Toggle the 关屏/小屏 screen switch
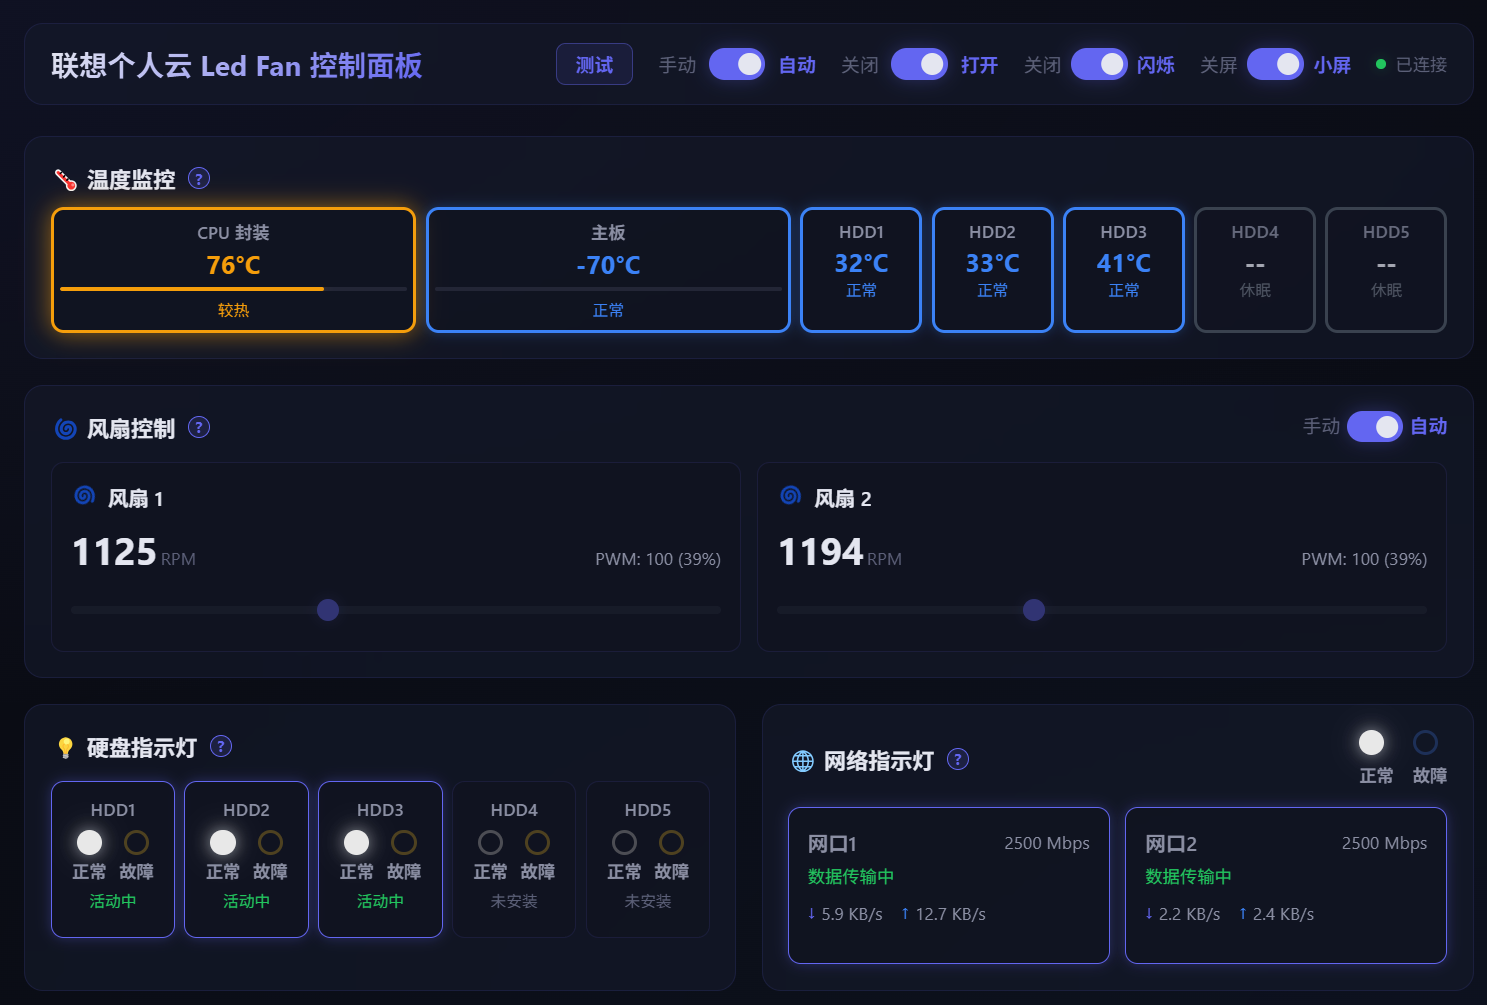The width and height of the screenshot is (1487, 1005). pyautogui.click(x=1275, y=64)
